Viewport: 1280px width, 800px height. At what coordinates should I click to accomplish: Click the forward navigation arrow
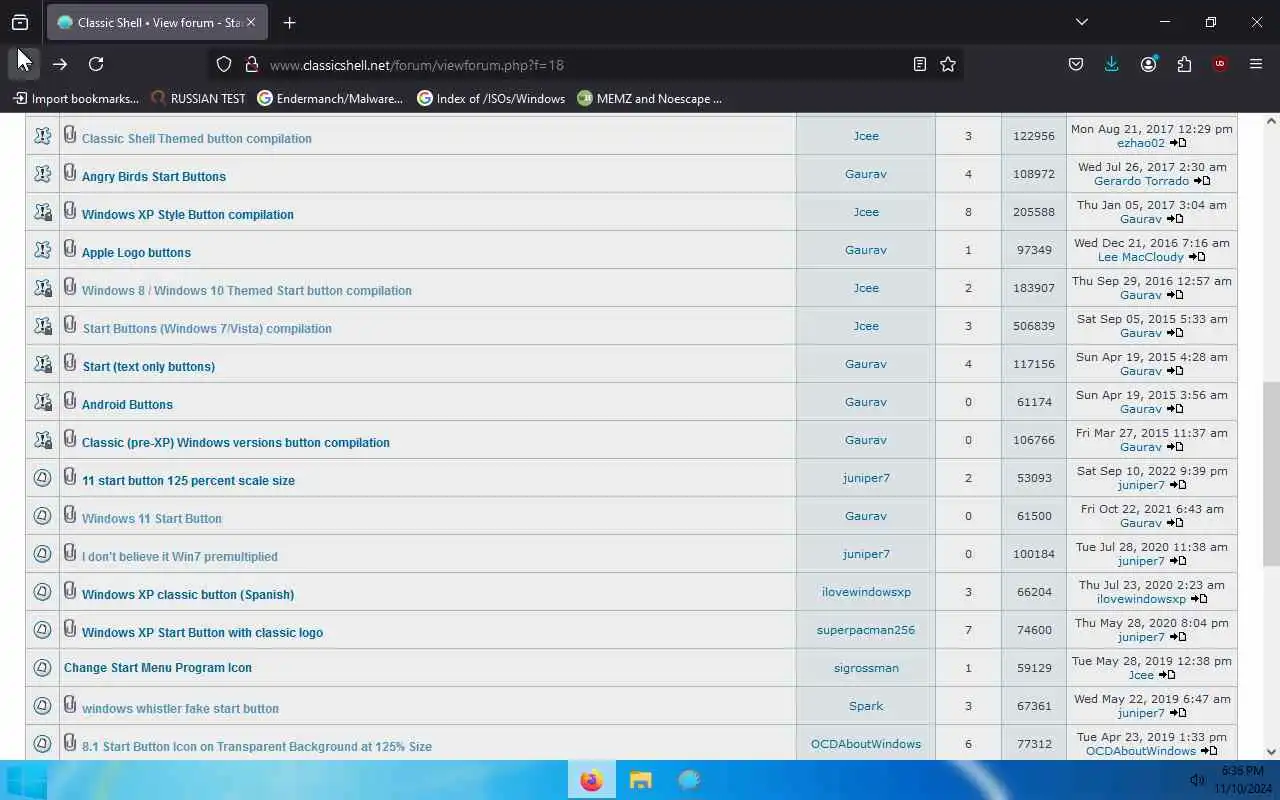[60, 64]
